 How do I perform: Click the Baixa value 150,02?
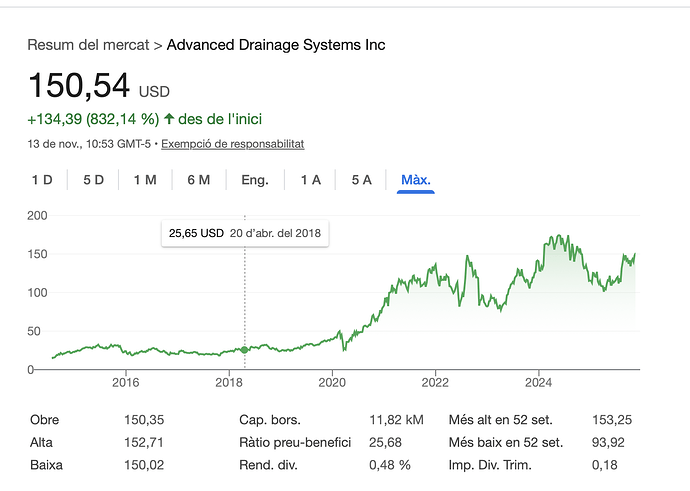pyautogui.click(x=144, y=465)
